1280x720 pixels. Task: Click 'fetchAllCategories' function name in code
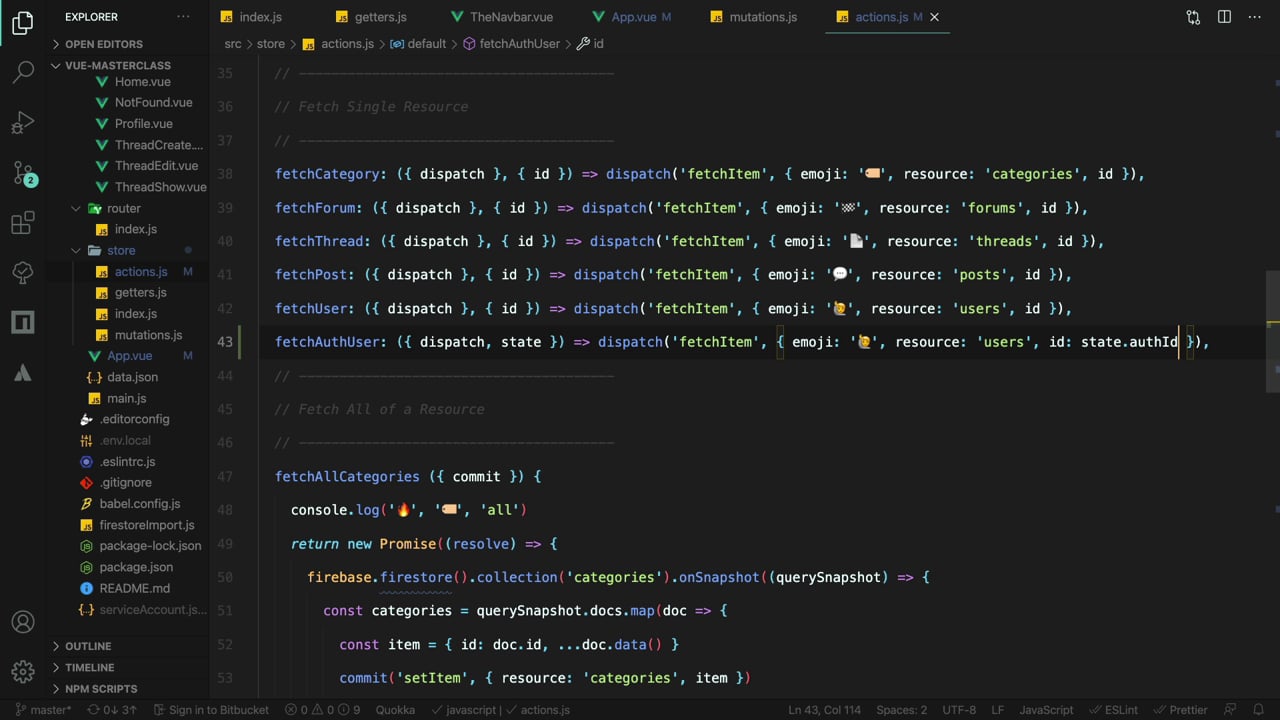coord(348,477)
